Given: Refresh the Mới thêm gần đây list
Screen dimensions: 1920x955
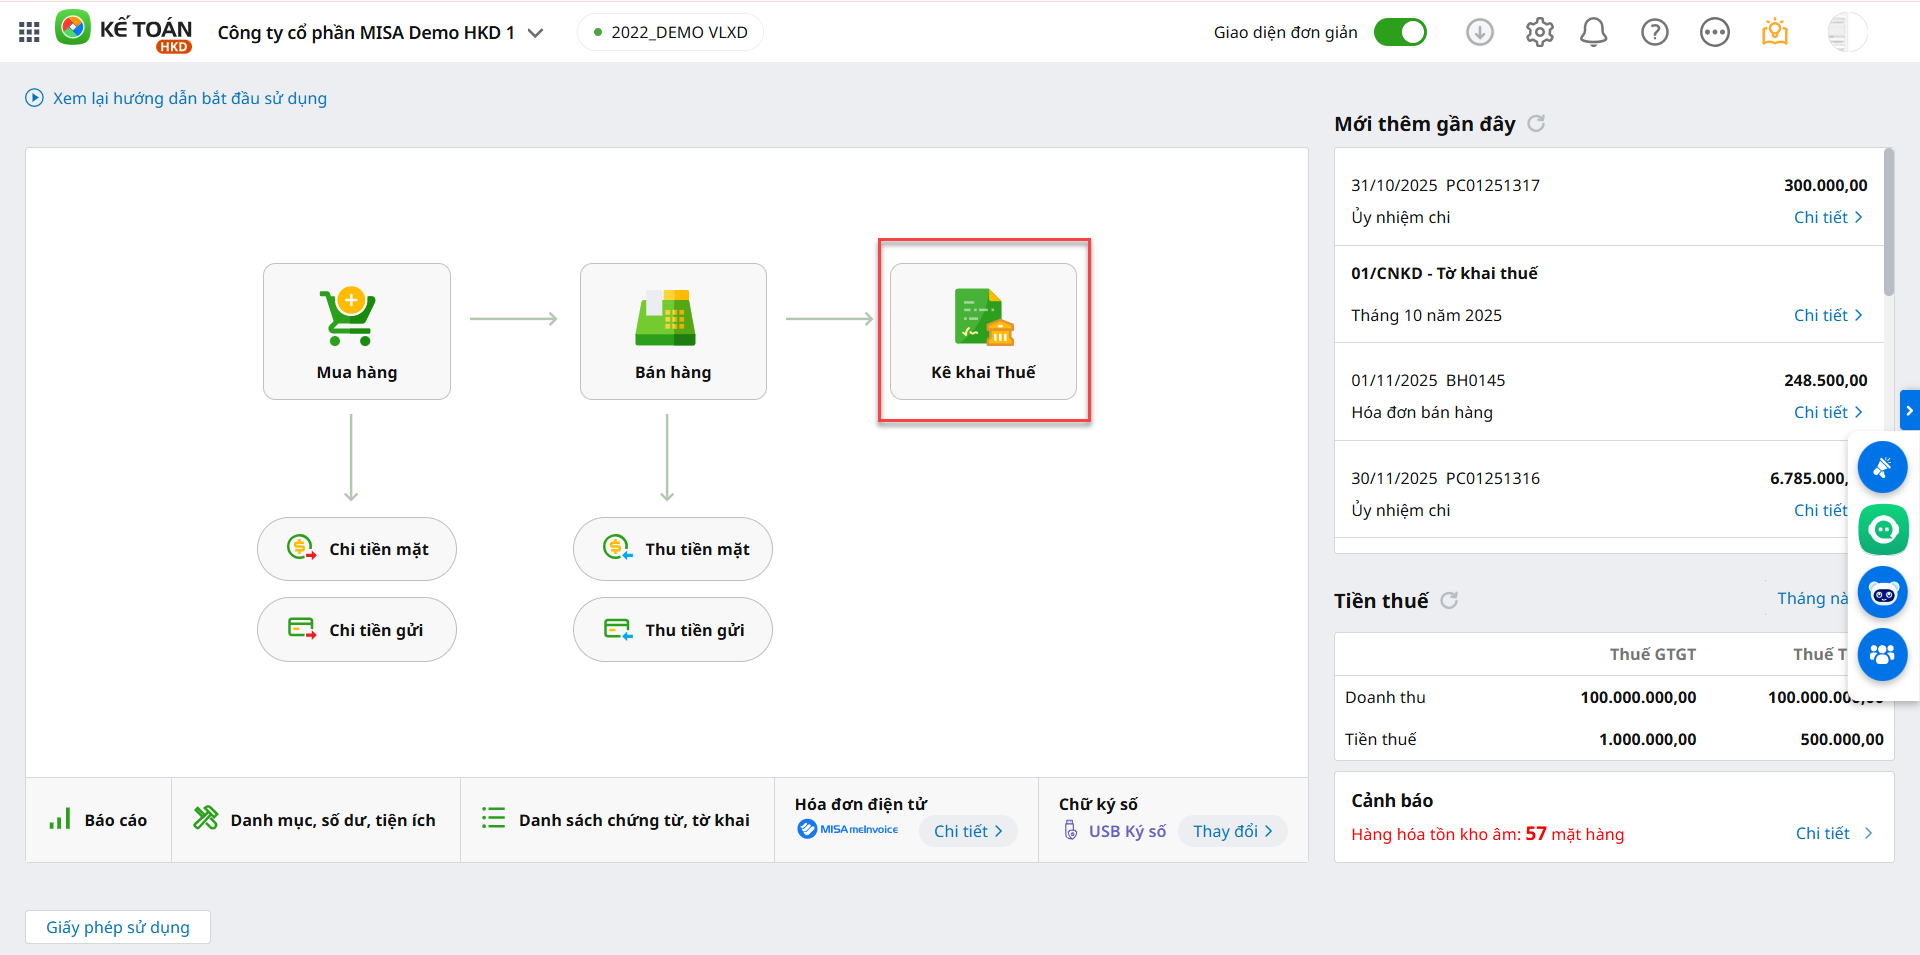Looking at the screenshot, I should pyautogui.click(x=1537, y=123).
